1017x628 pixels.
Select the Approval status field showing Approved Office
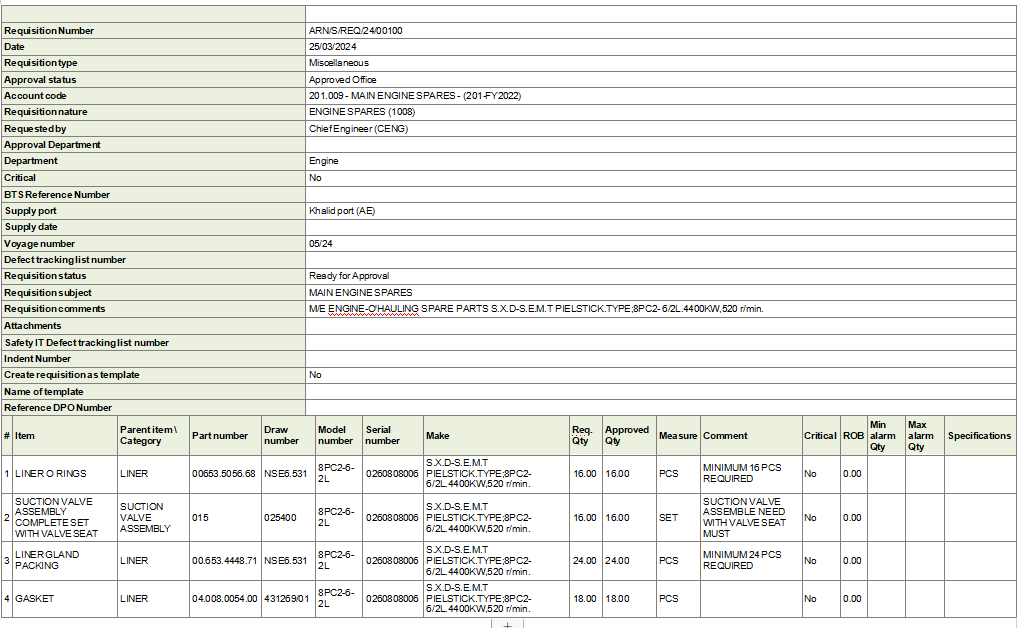pyautogui.click(x=343, y=79)
